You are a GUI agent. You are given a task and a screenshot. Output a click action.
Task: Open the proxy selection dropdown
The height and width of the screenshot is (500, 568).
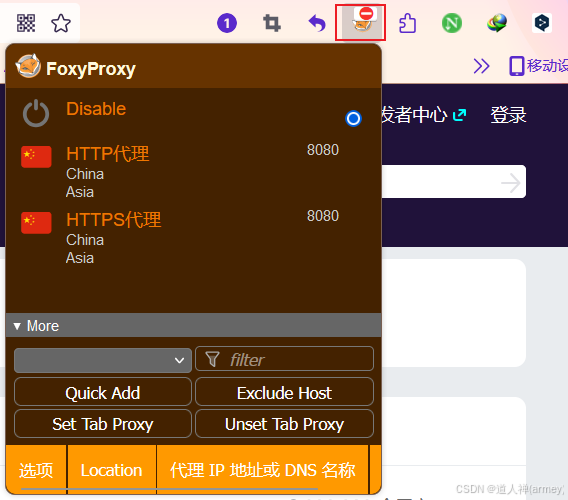103,360
